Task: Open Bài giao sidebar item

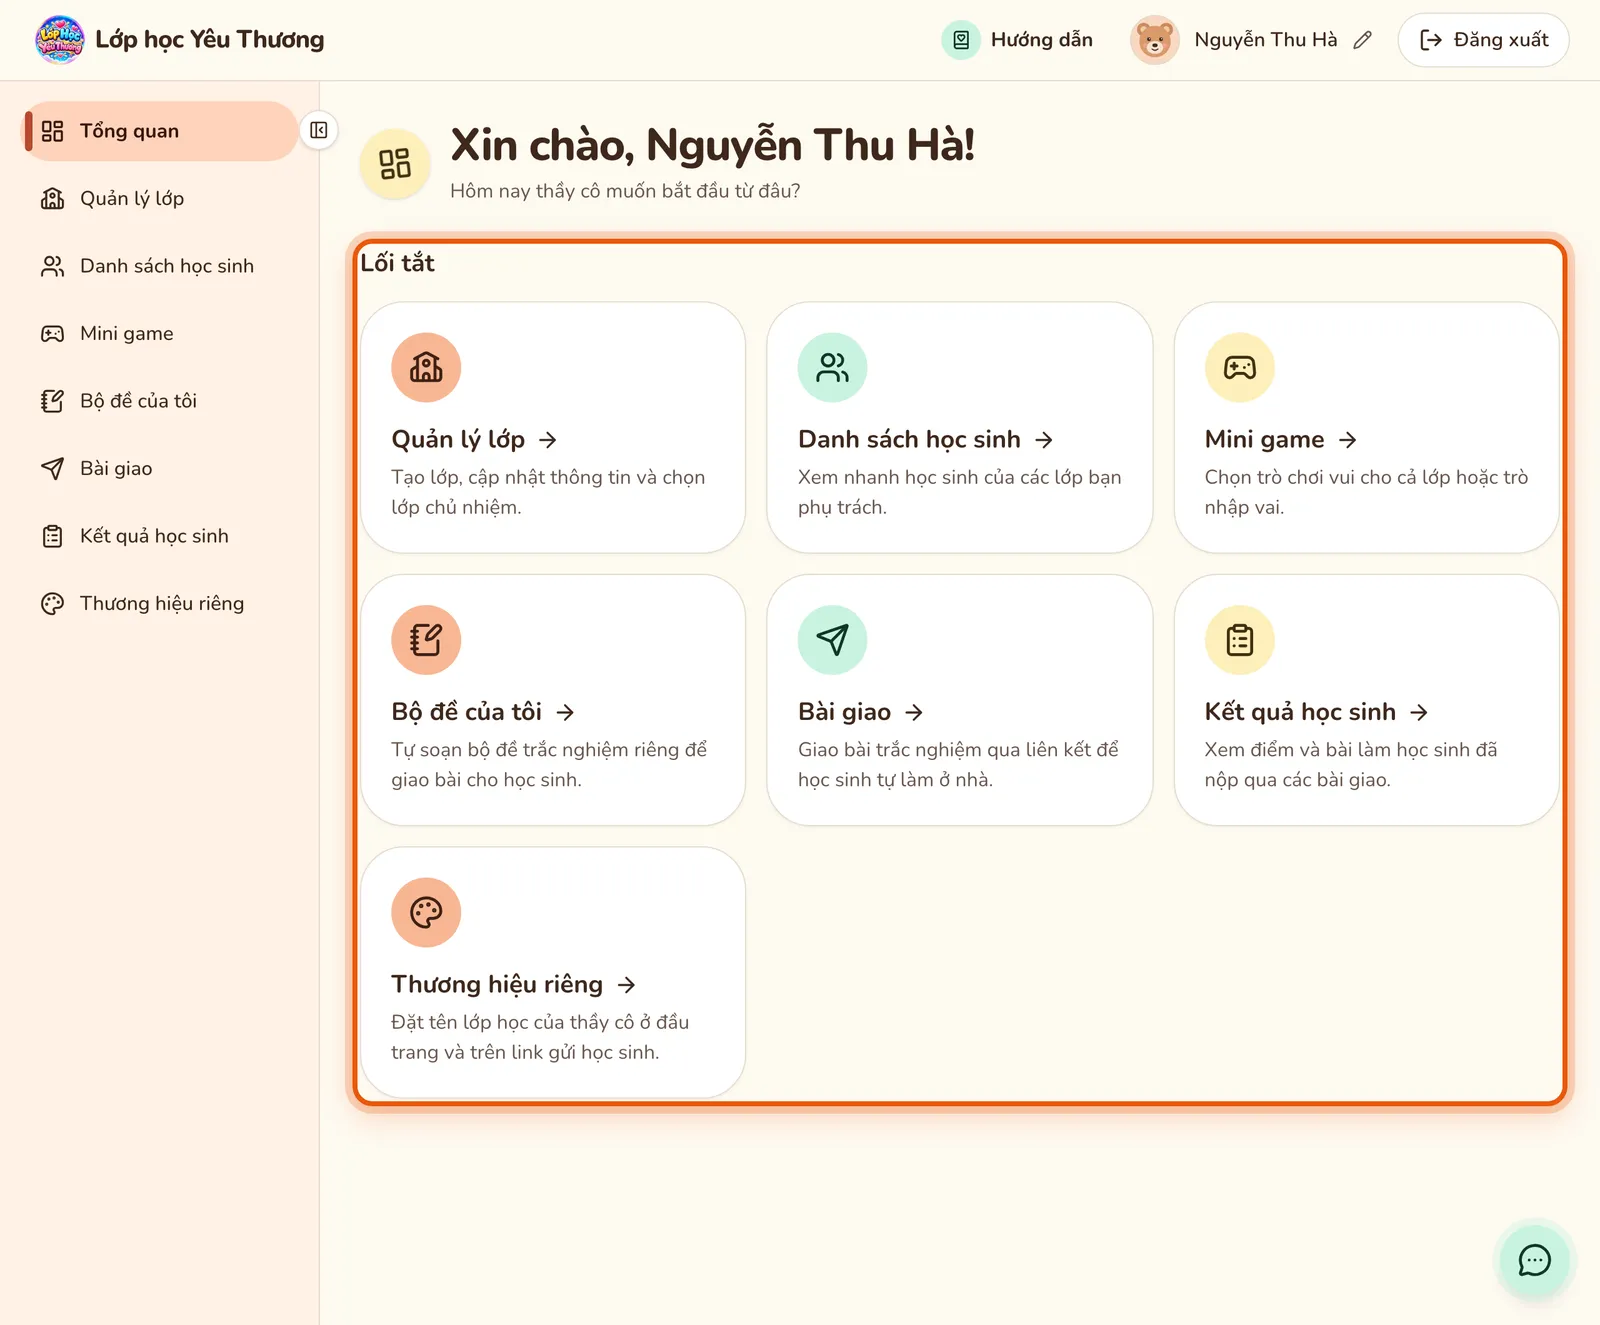Action: click(160, 468)
